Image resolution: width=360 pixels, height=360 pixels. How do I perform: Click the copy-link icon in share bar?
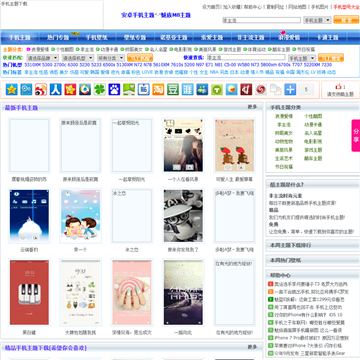point(276,89)
